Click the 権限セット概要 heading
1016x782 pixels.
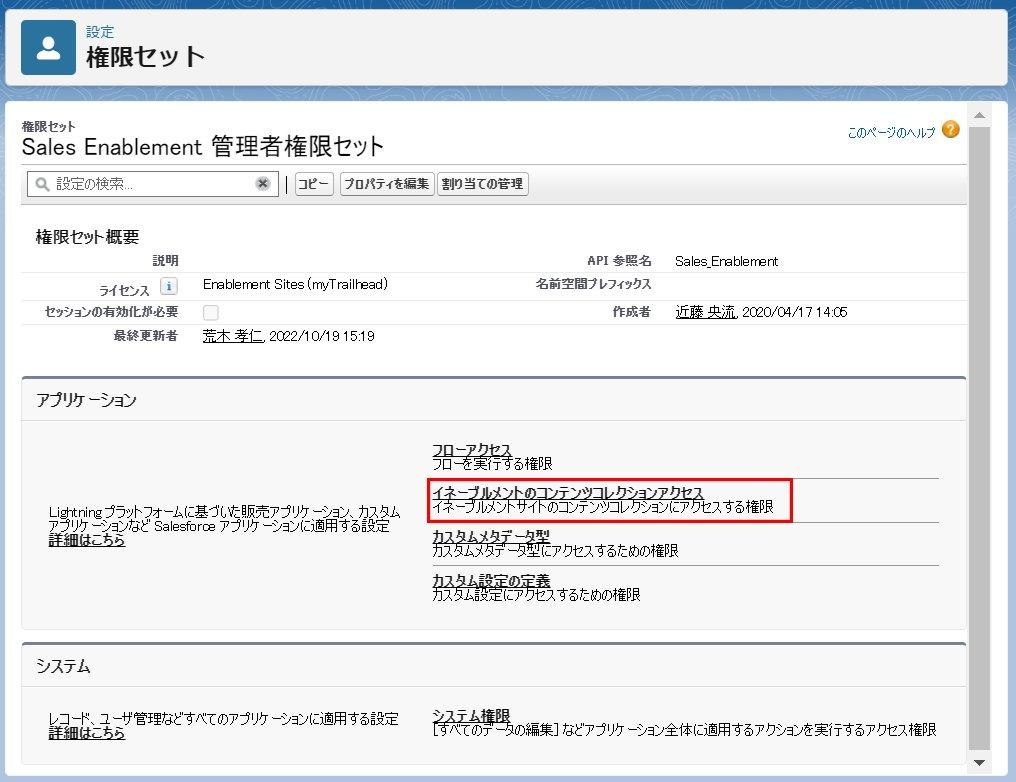point(87,237)
